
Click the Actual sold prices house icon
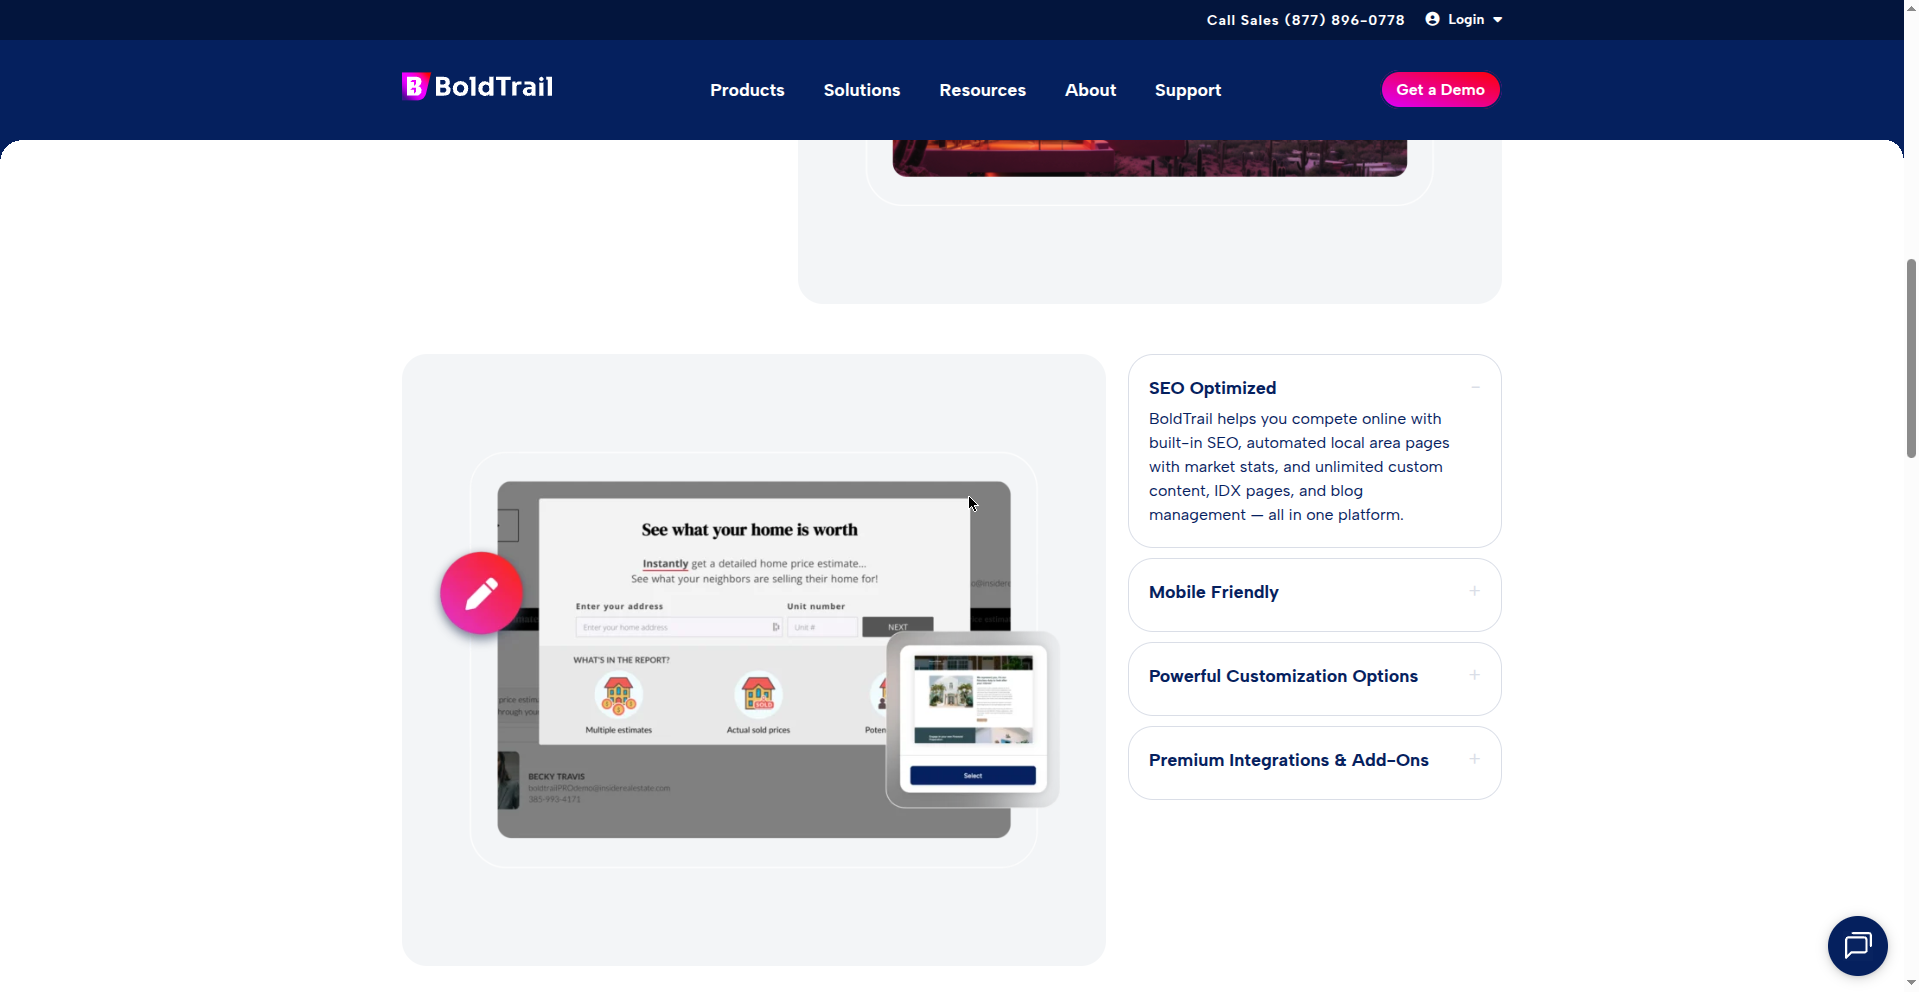[x=758, y=694]
